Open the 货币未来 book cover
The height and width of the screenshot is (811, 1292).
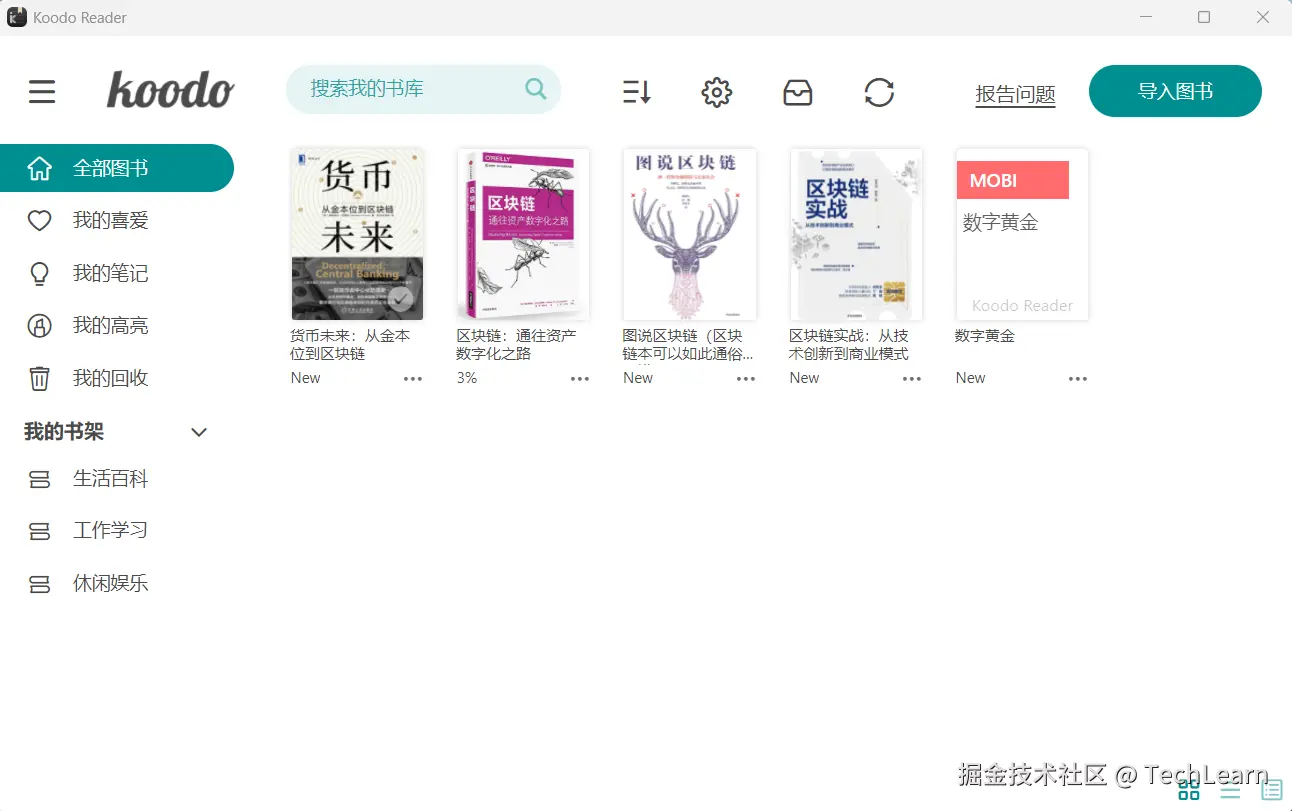click(357, 234)
